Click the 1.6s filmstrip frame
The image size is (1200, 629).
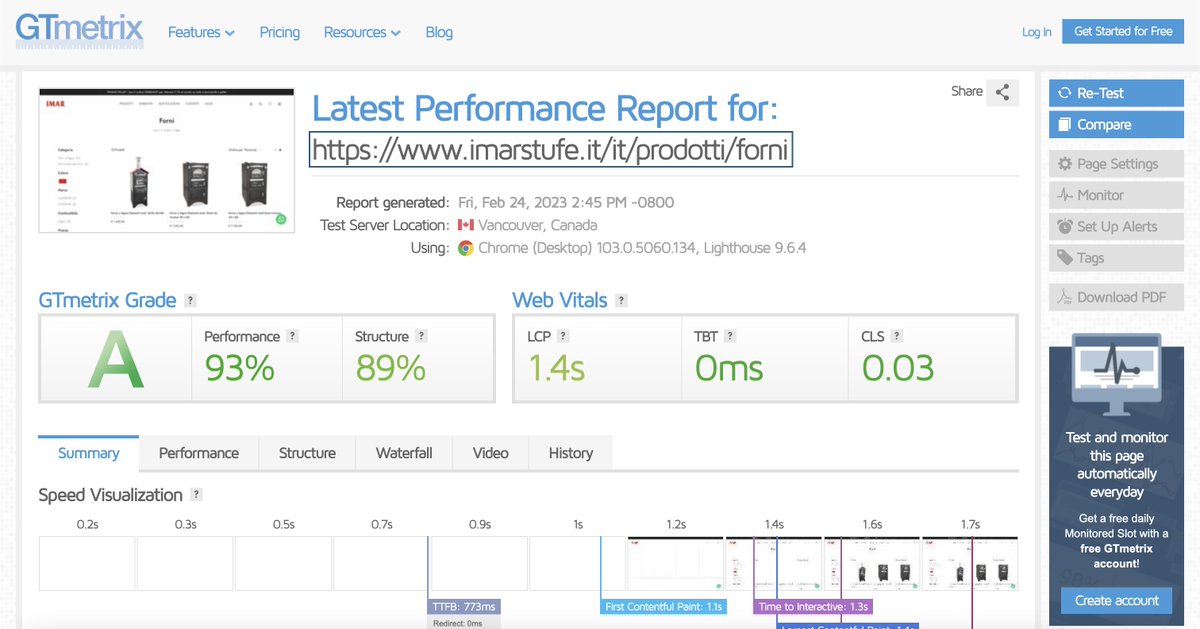click(x=872, y=563)
